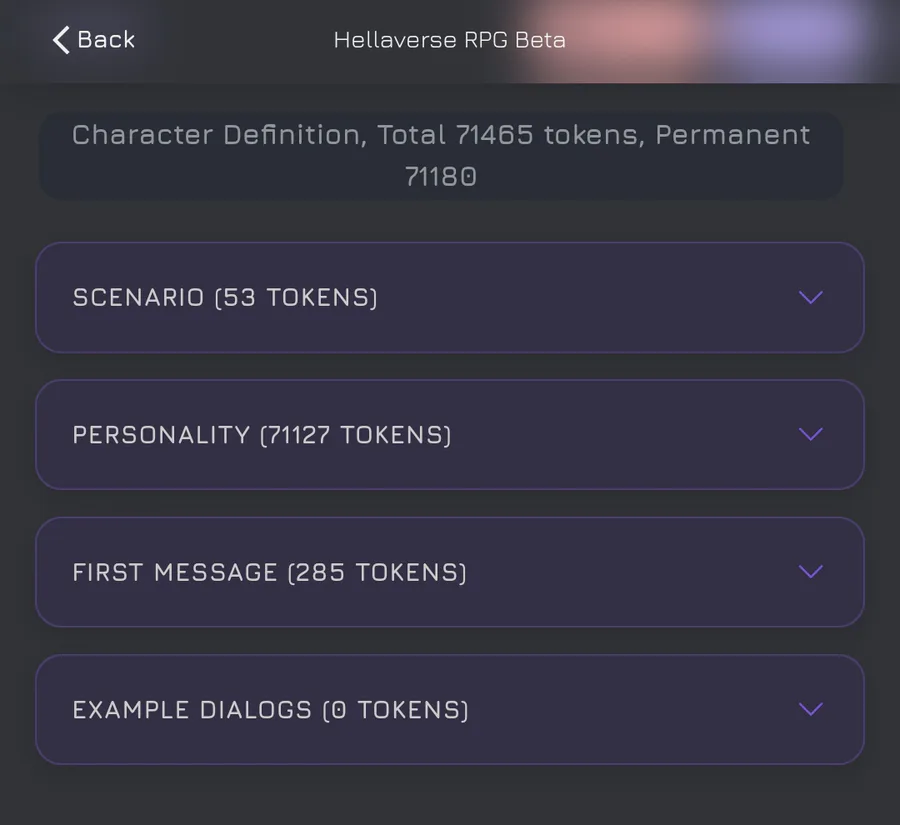Open the PERSONALITY section label

click(161, 435)
